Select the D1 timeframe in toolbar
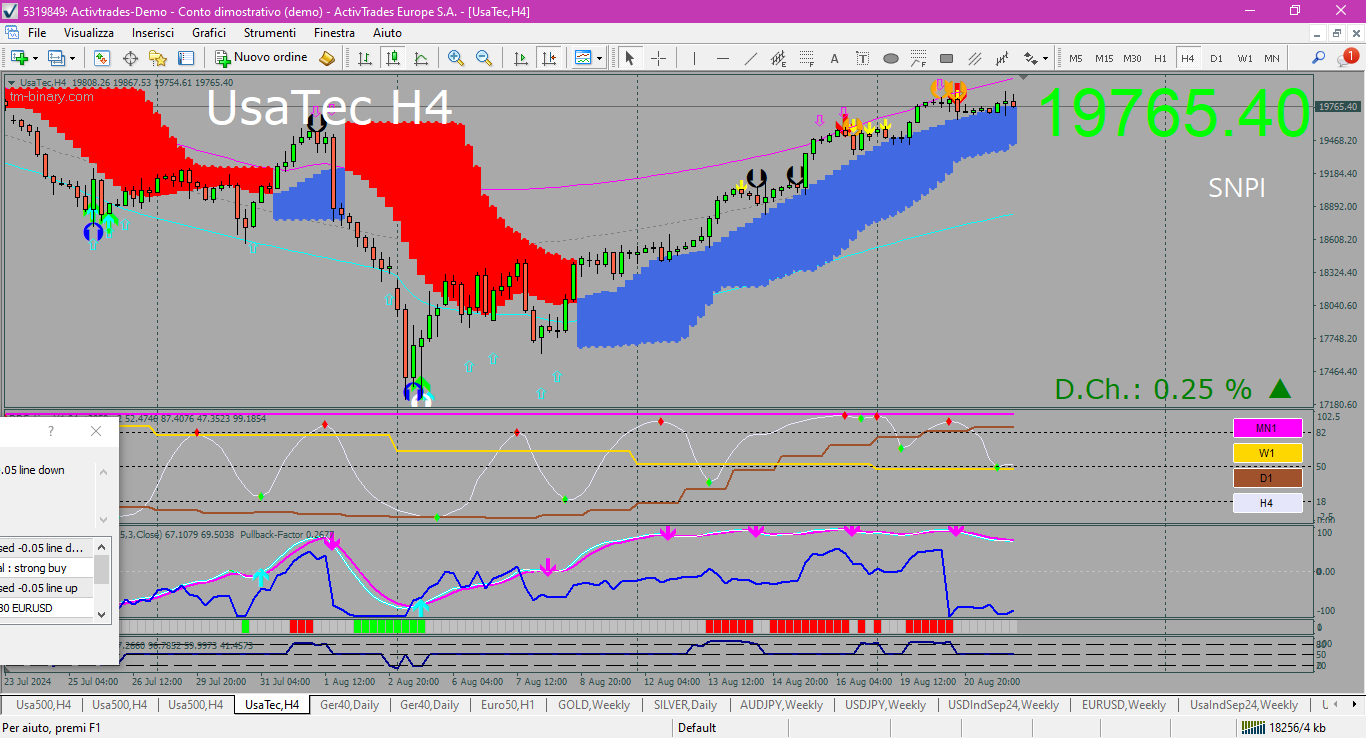This screenshot has height=738, width=1366. point(1216,58)
